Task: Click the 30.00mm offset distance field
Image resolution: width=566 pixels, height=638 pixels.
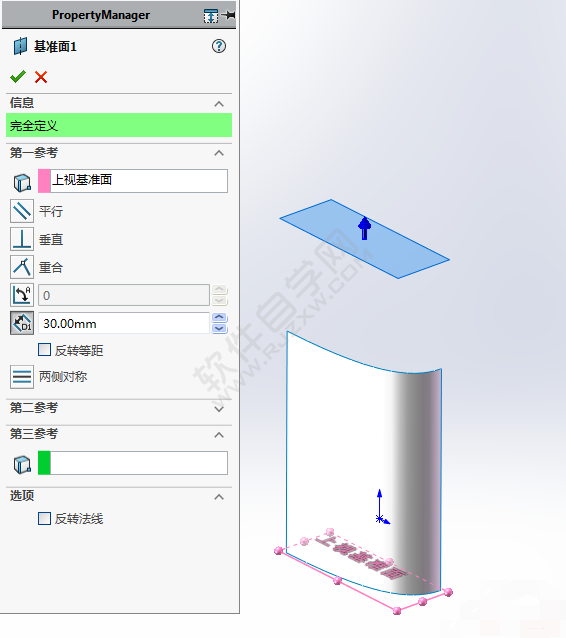Action: [124, 323]
